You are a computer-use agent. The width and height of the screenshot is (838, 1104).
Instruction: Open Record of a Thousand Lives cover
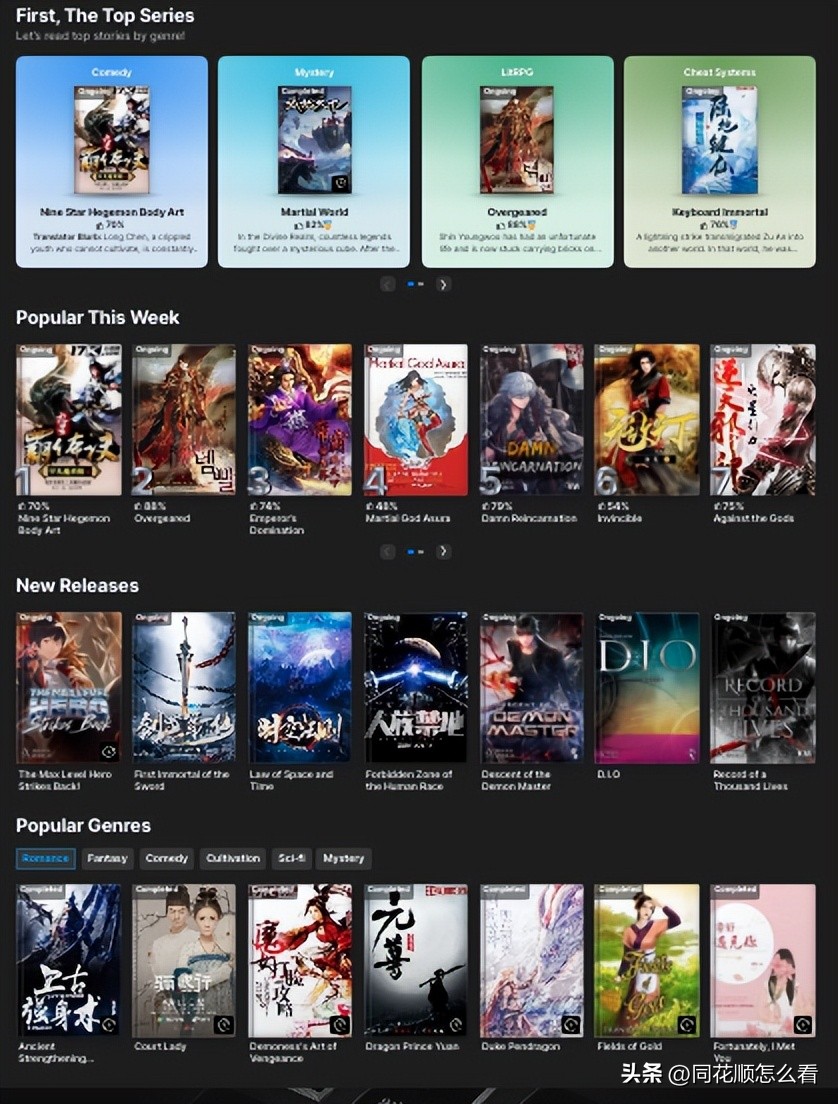763,688
